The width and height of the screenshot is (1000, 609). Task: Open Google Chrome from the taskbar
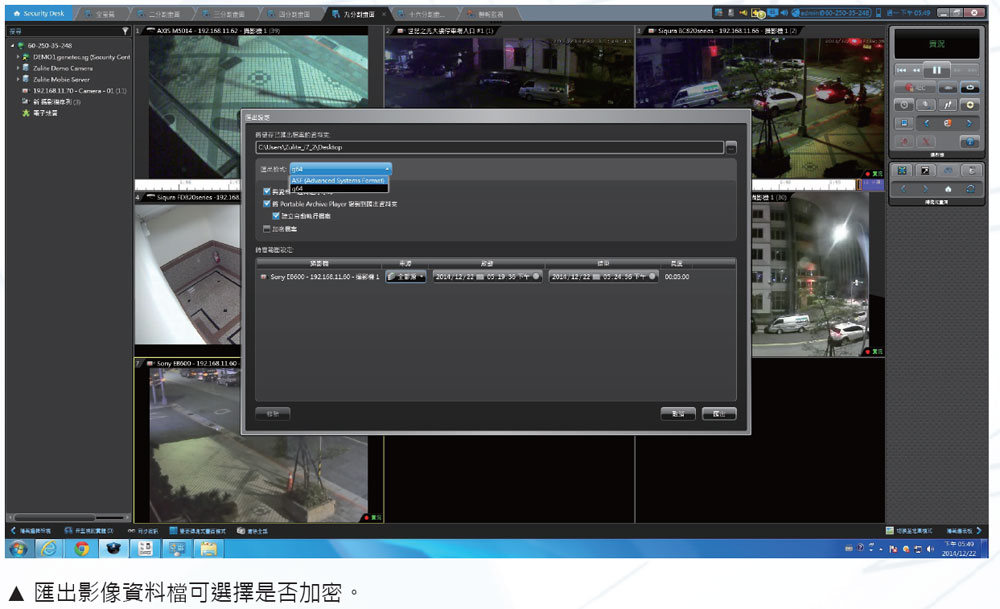pos(81,548)
